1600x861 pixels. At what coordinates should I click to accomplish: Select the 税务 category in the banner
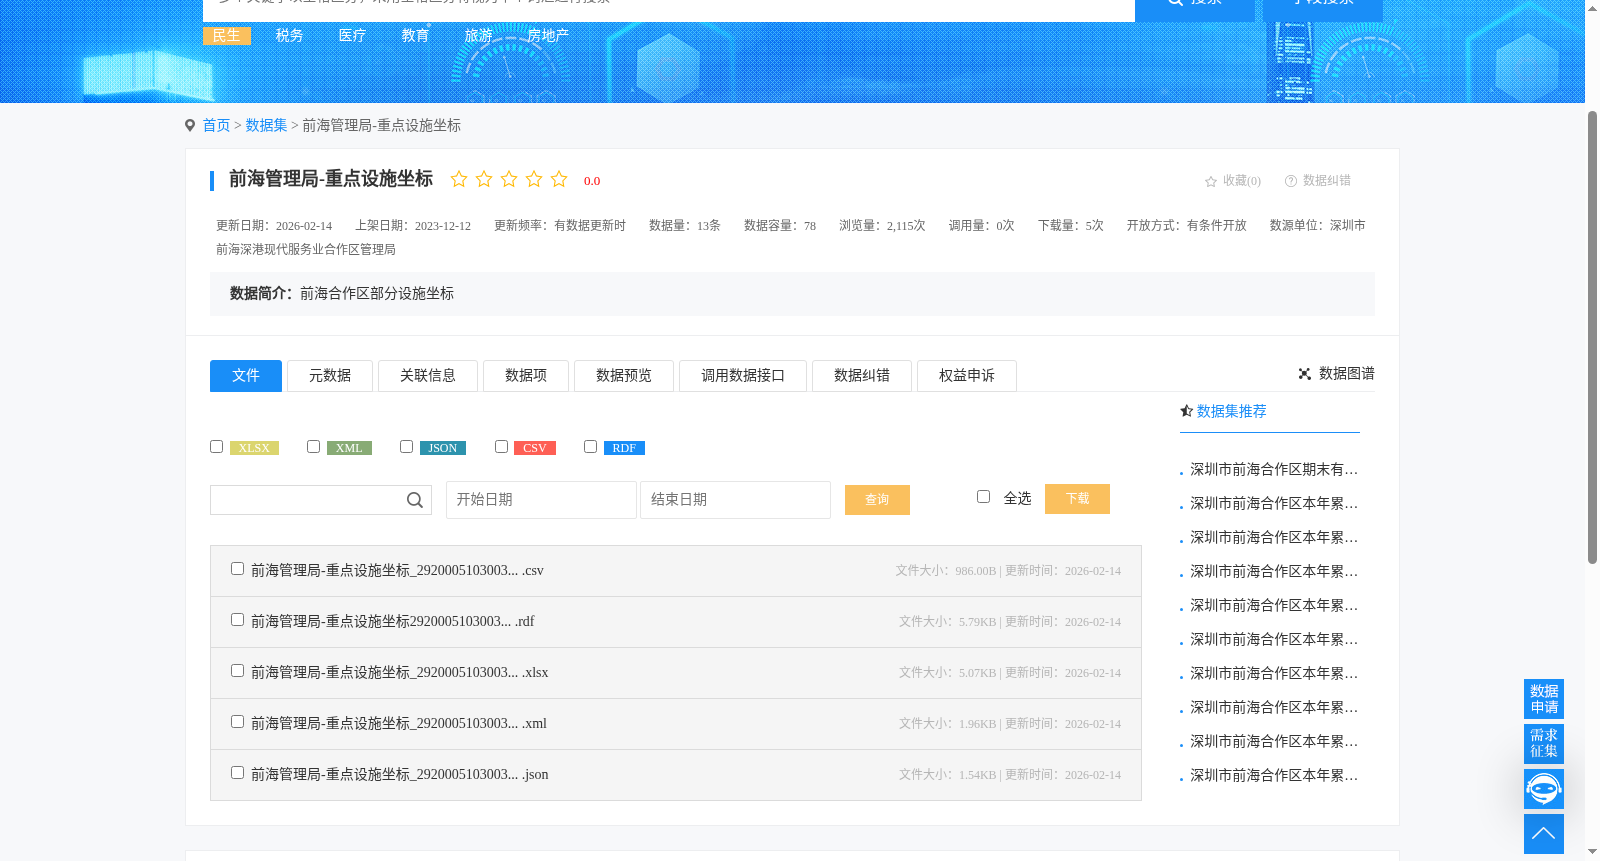[x=290, y=36]
